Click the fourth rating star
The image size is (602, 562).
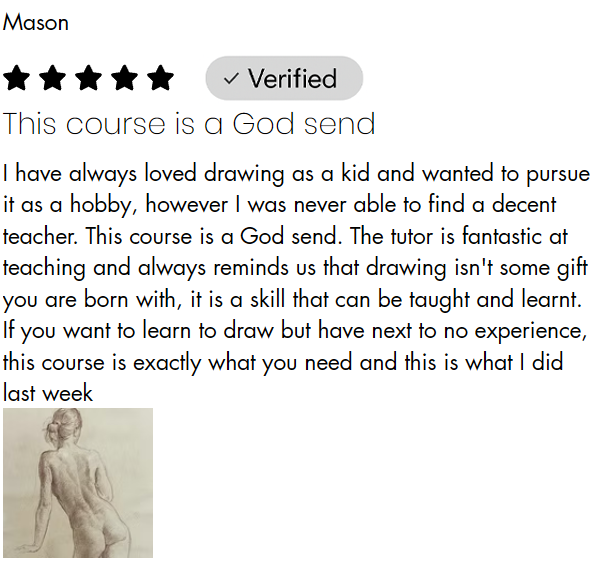click(124, 78)
